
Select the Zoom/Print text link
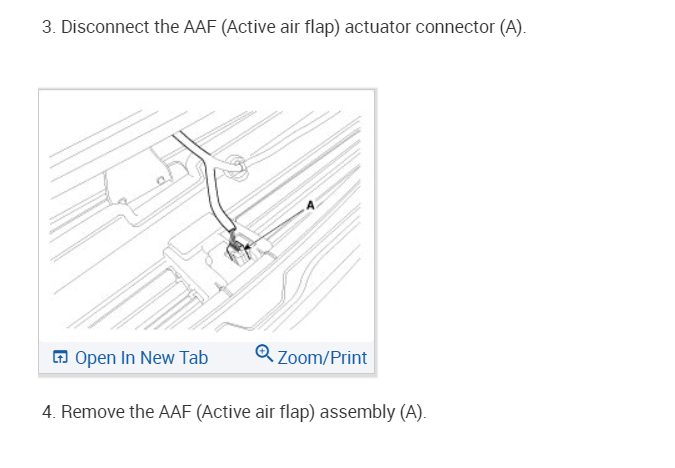pos(322,357)
